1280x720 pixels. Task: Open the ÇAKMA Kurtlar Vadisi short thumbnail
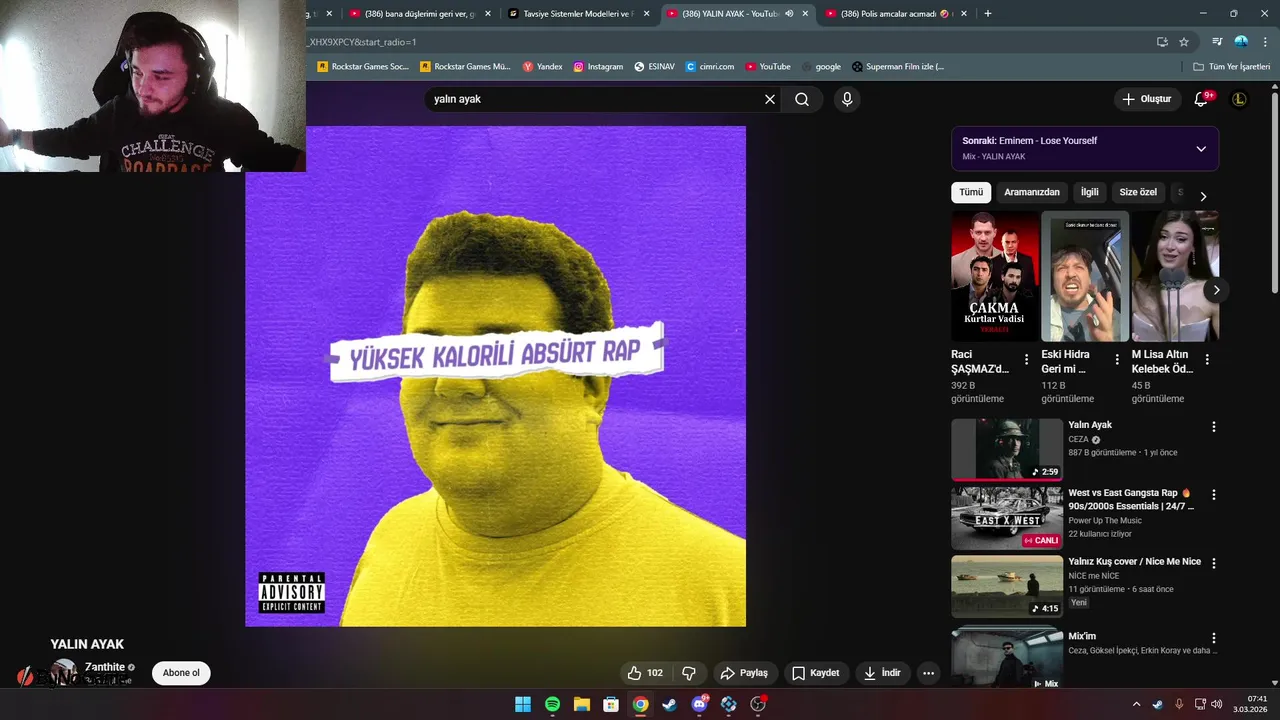pos(995,276)
